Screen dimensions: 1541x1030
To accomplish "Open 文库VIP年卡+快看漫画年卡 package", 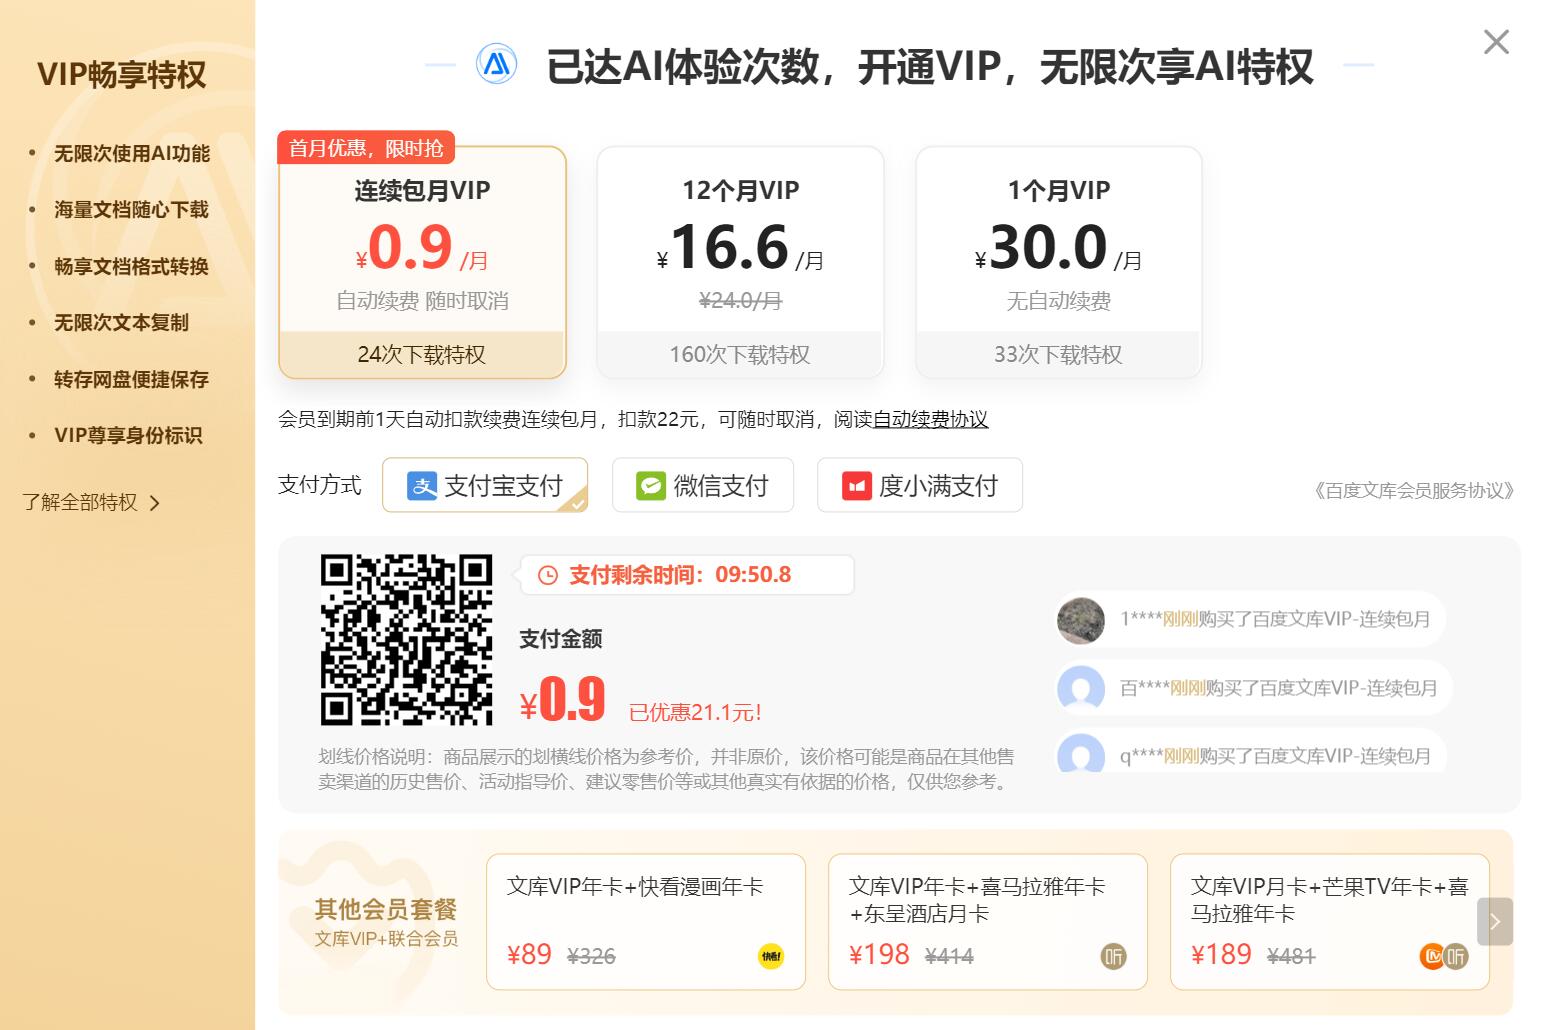I will pos(646,922).
